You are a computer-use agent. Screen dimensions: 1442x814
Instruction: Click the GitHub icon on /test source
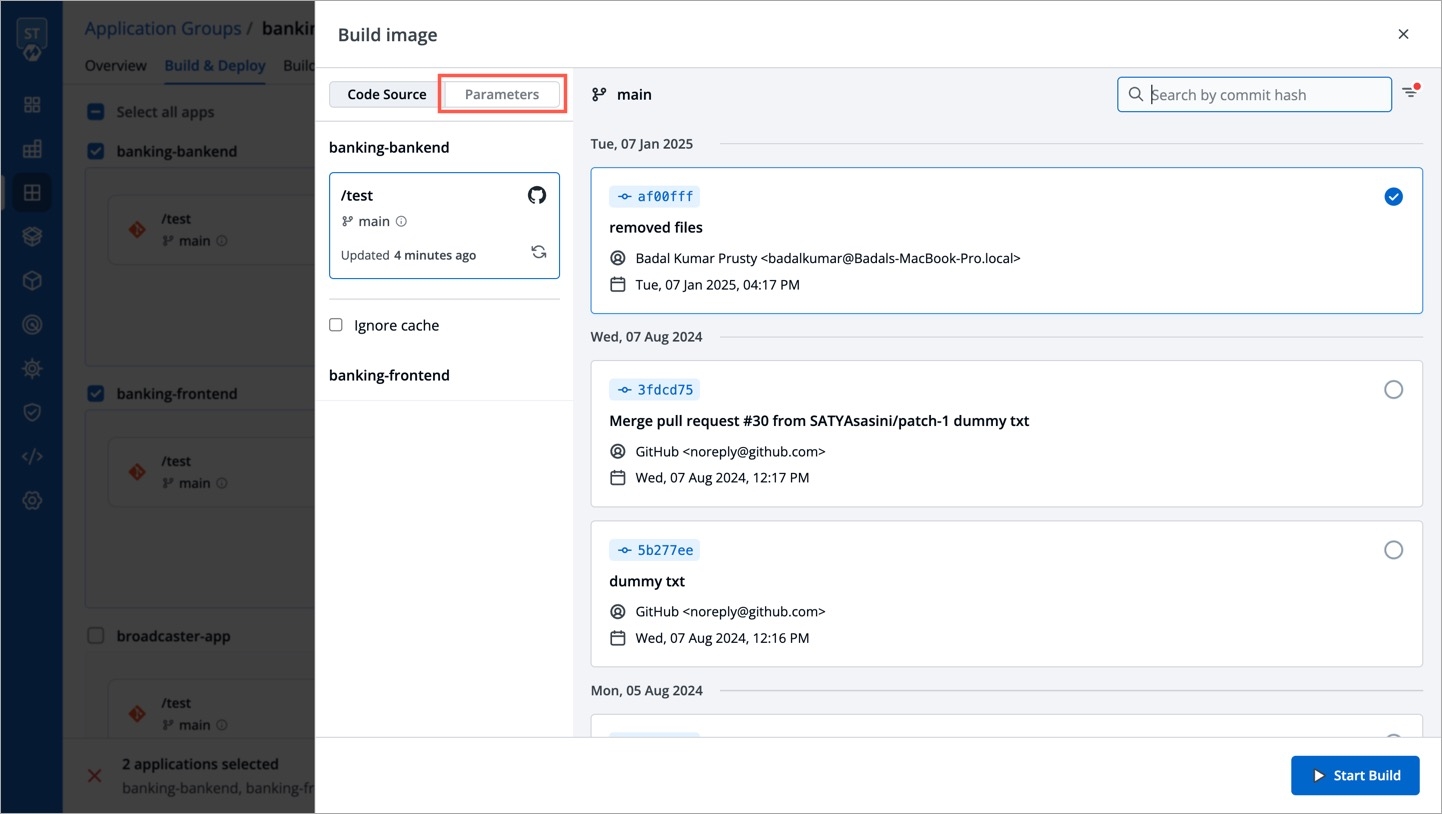(x=537, y=195)
